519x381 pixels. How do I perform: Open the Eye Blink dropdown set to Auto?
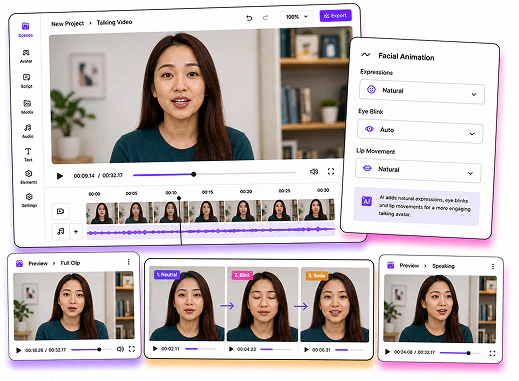coord(420,131)
